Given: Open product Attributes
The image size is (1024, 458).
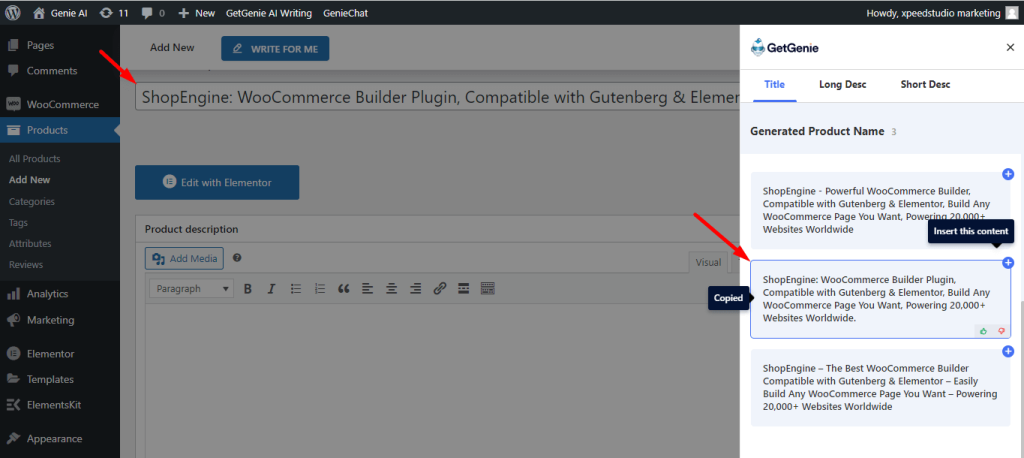Looking at the screenshot, I should [x=30, y=244].
